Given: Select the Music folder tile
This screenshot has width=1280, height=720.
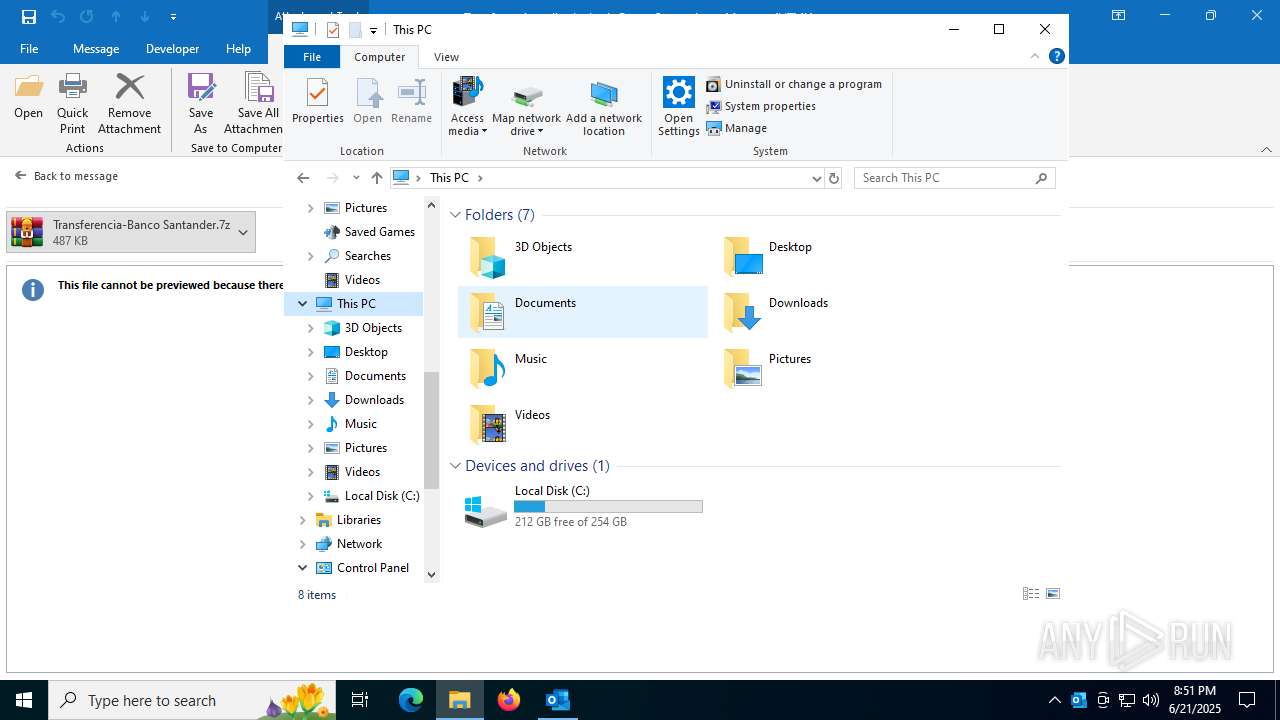Looking at the screenshot, I should (x=583, y=368).
